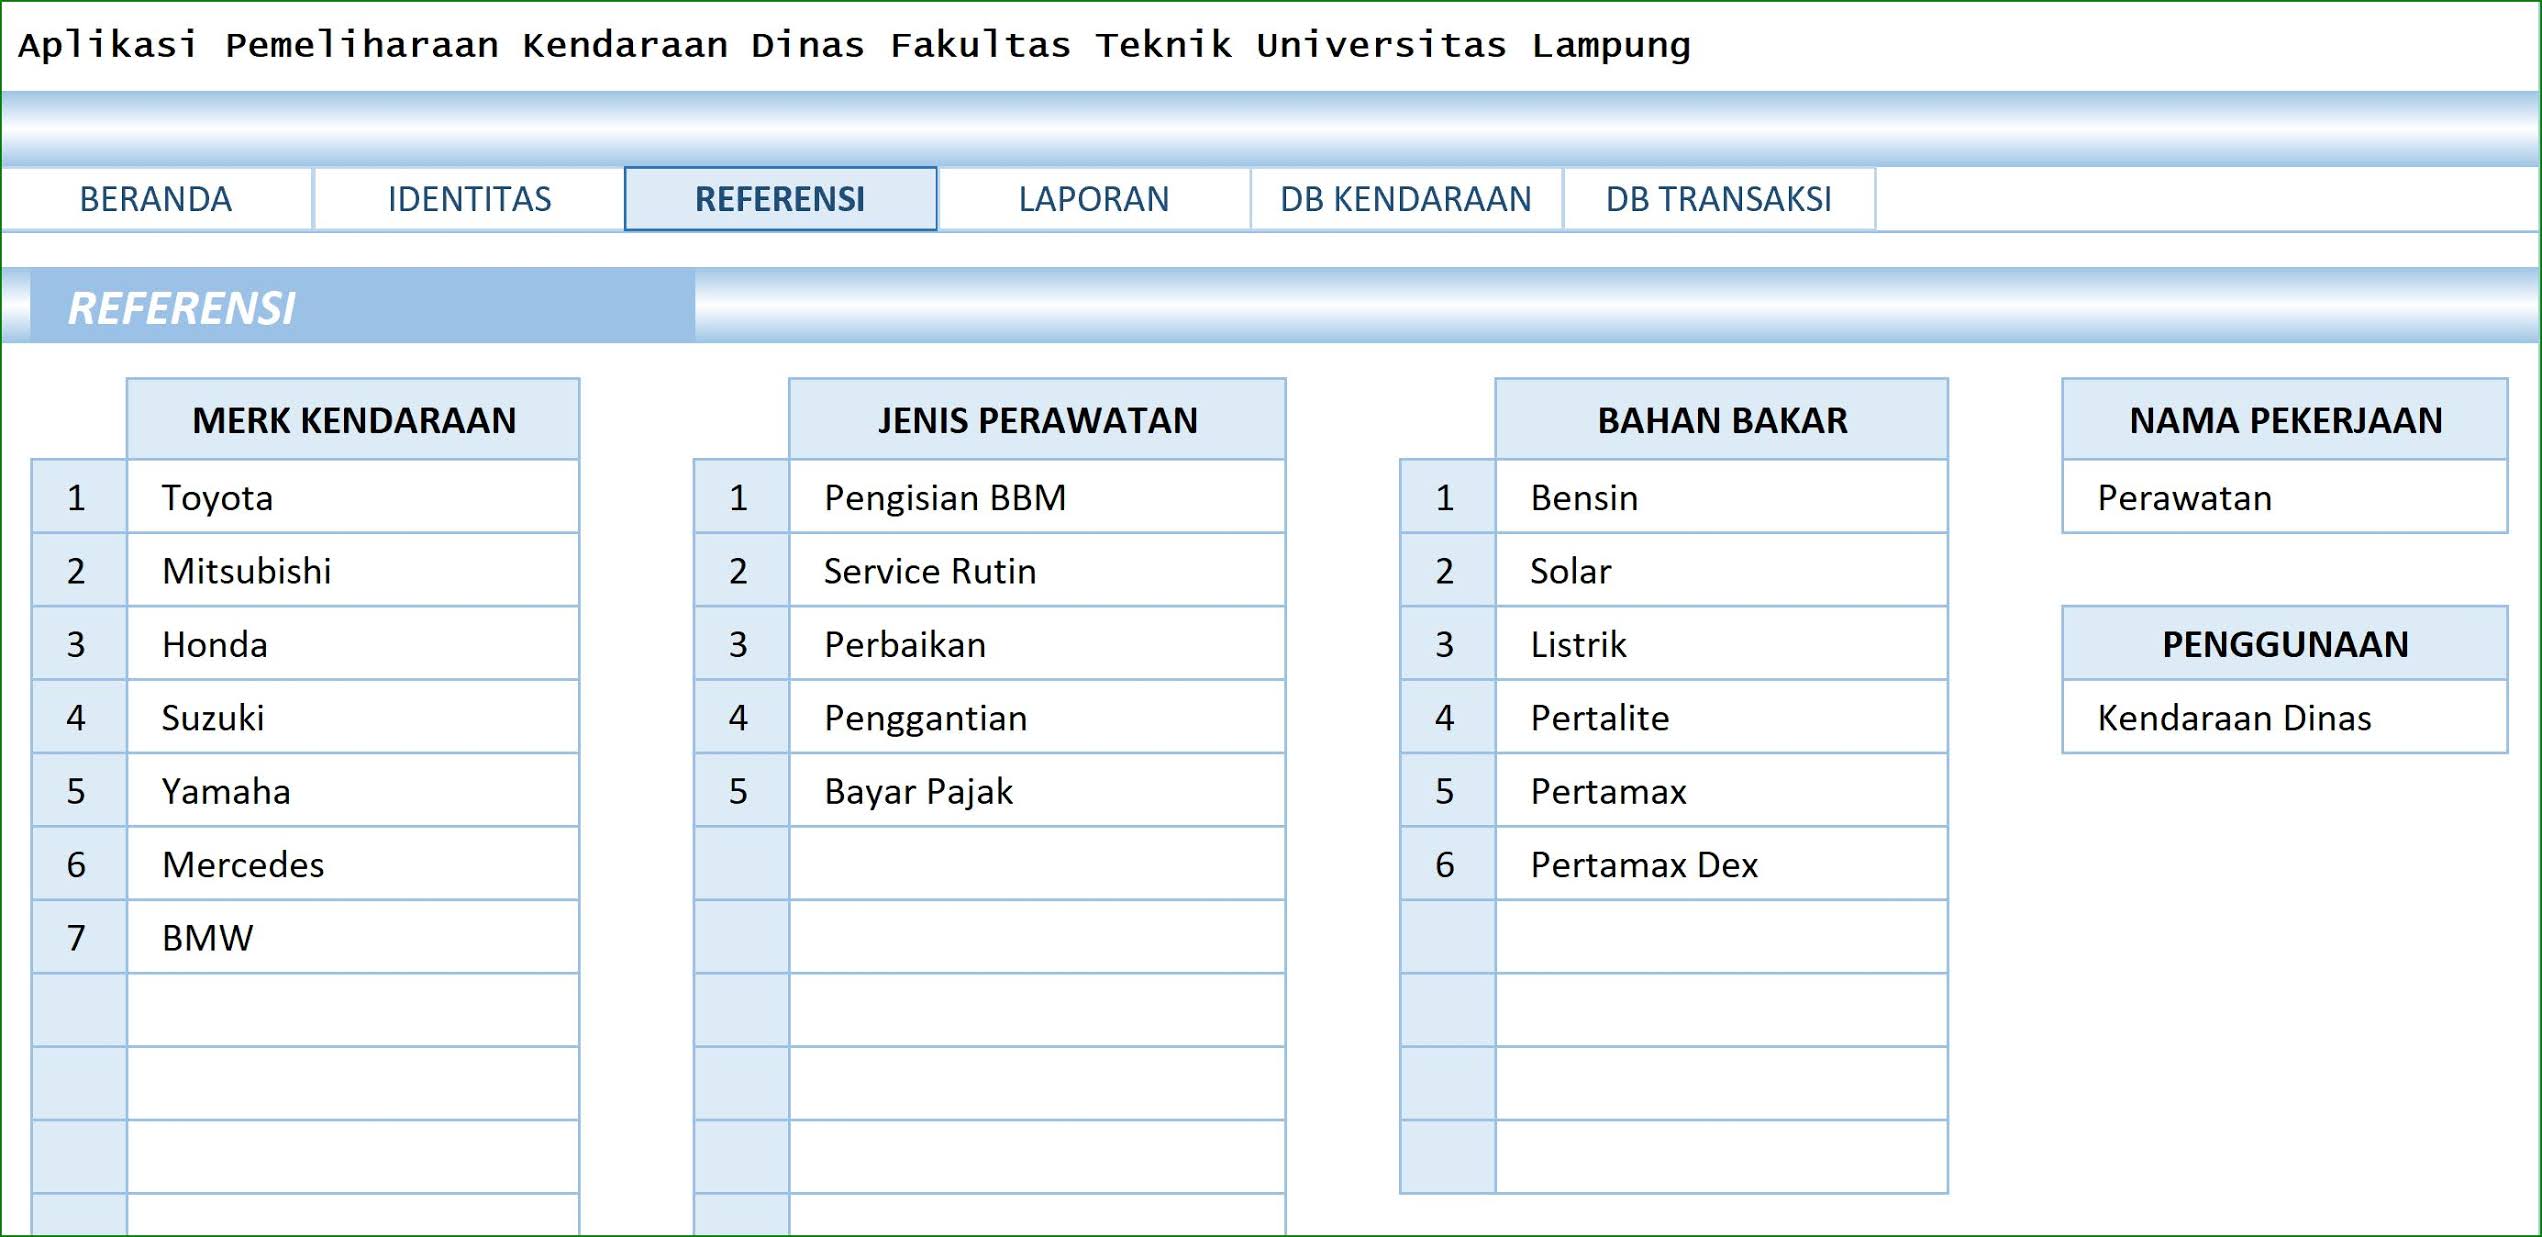The height and width of the screenshot is (1237, 2542).
Task: Click the Toyota cell
Action: point(354,497)
